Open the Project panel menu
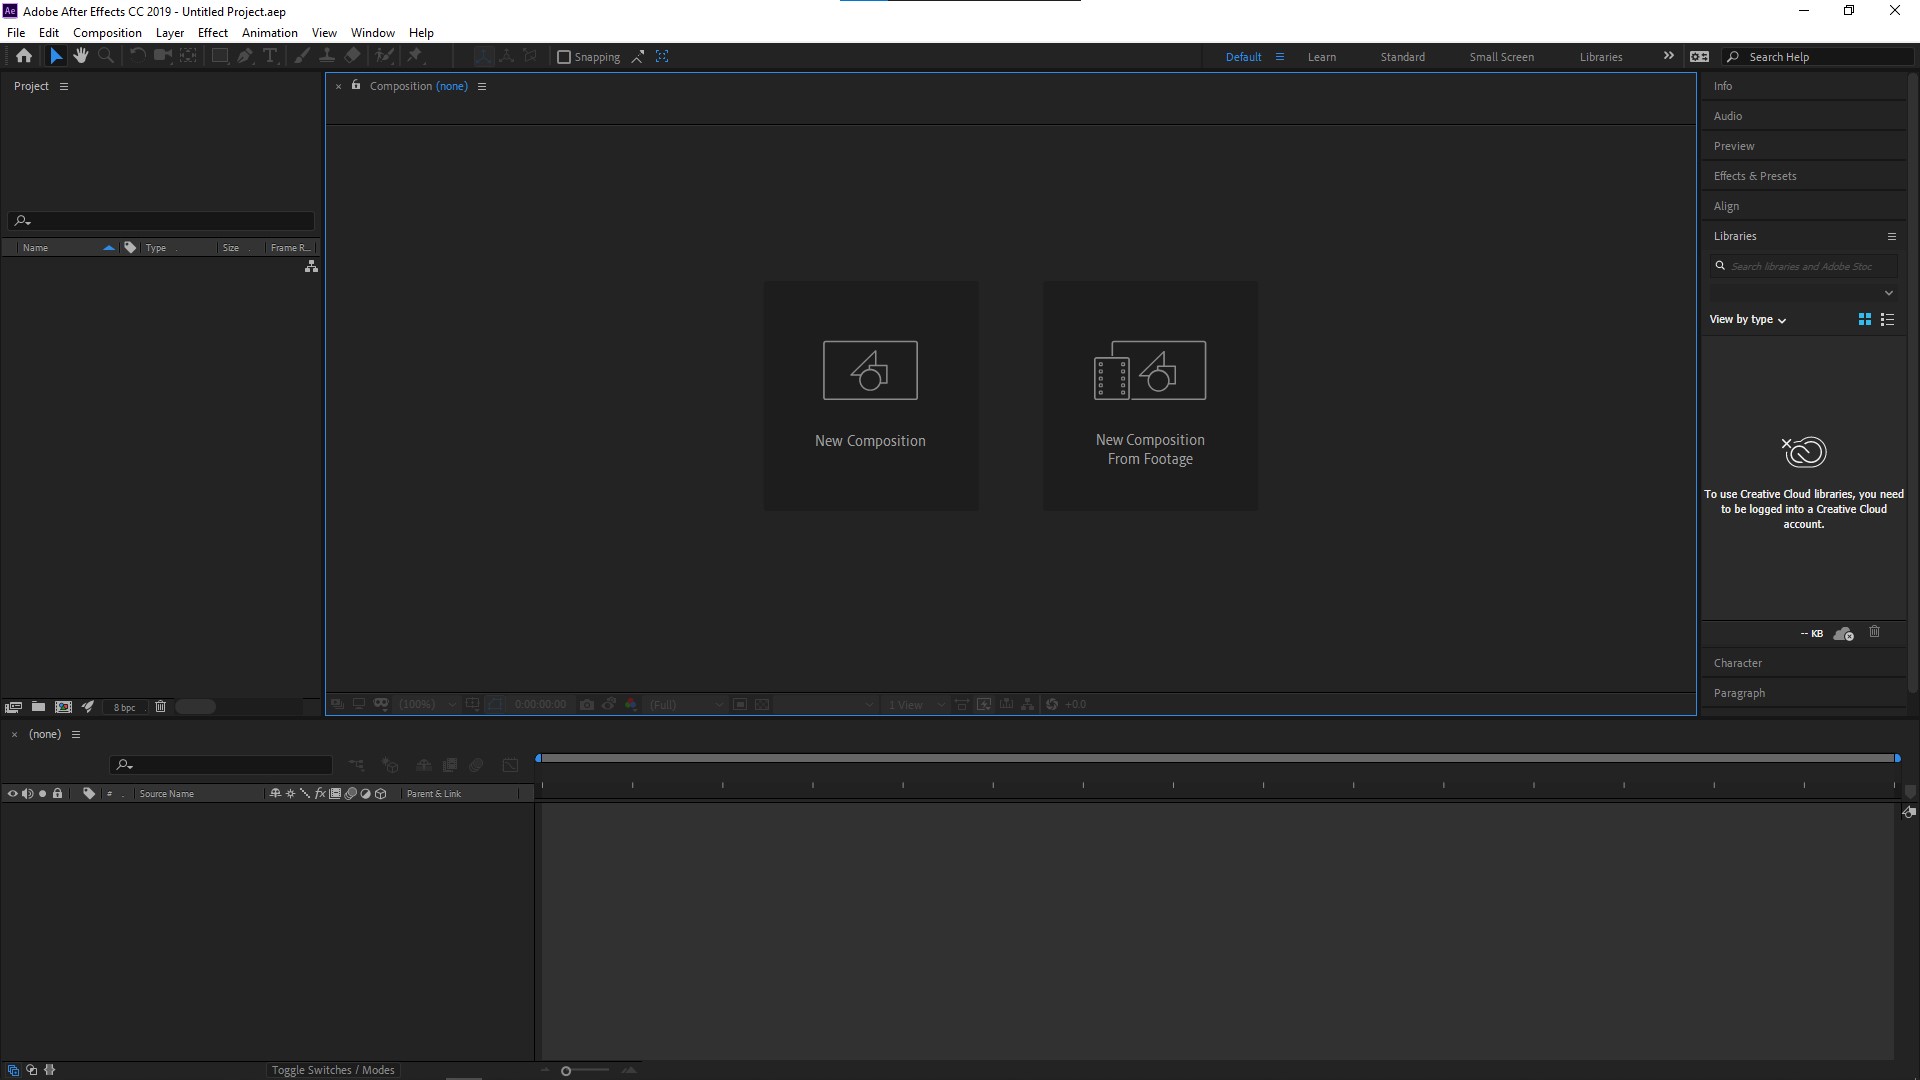This screenshot has height=1080, width=1920. [64, 86]
